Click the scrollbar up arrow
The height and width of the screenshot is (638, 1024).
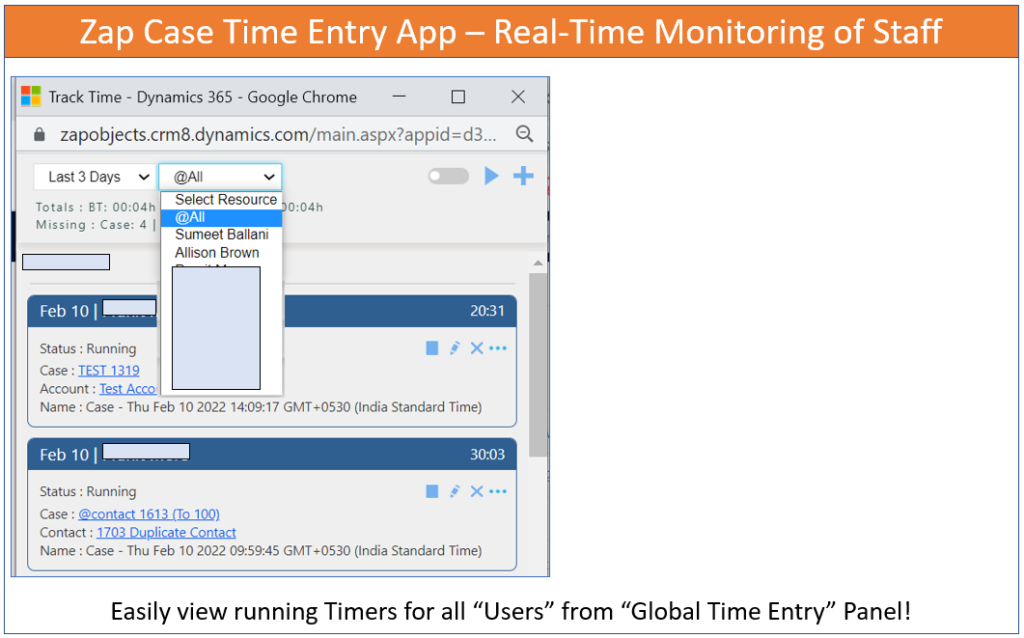(x=537, y=263)
